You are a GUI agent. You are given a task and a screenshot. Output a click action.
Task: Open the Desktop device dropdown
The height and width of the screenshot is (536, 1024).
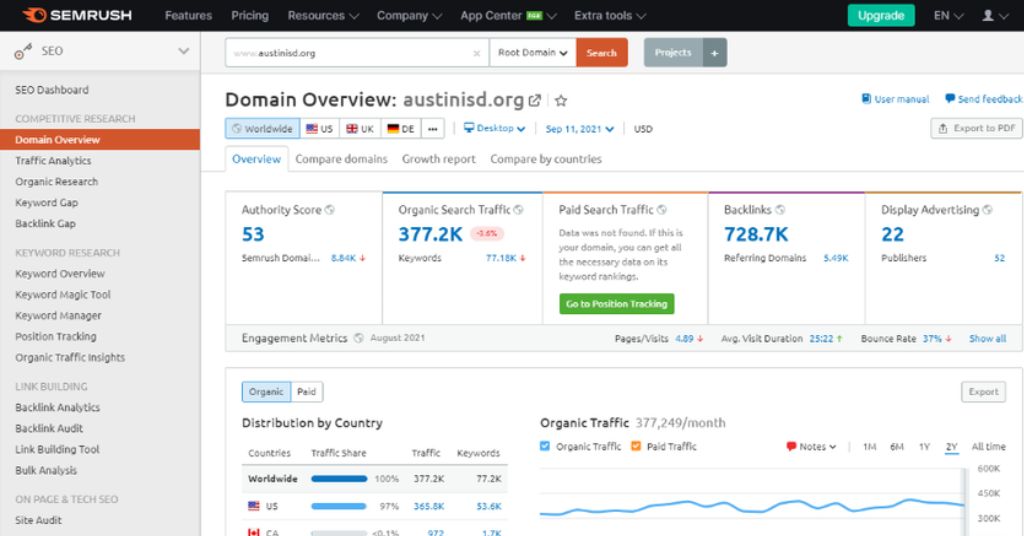point(494,129)
